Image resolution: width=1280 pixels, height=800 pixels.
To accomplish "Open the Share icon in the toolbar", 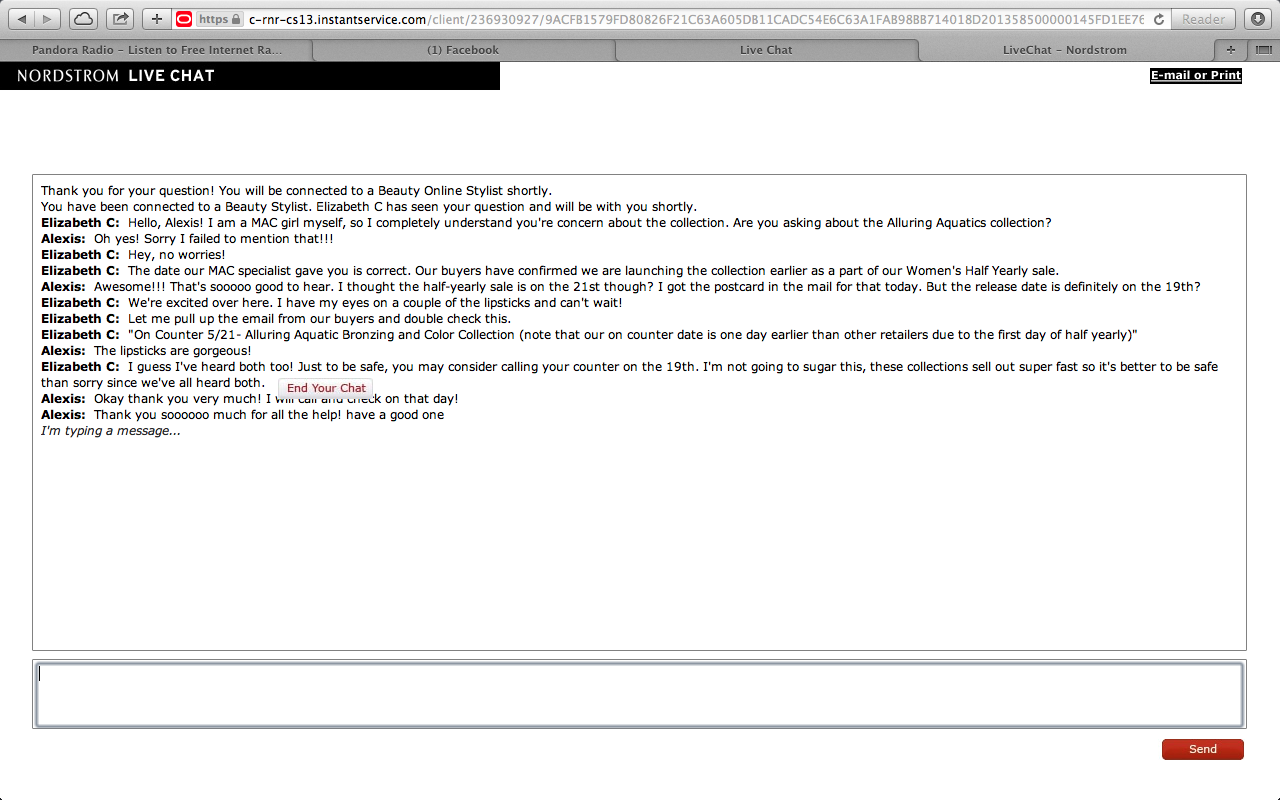I will tap(120, 19).
